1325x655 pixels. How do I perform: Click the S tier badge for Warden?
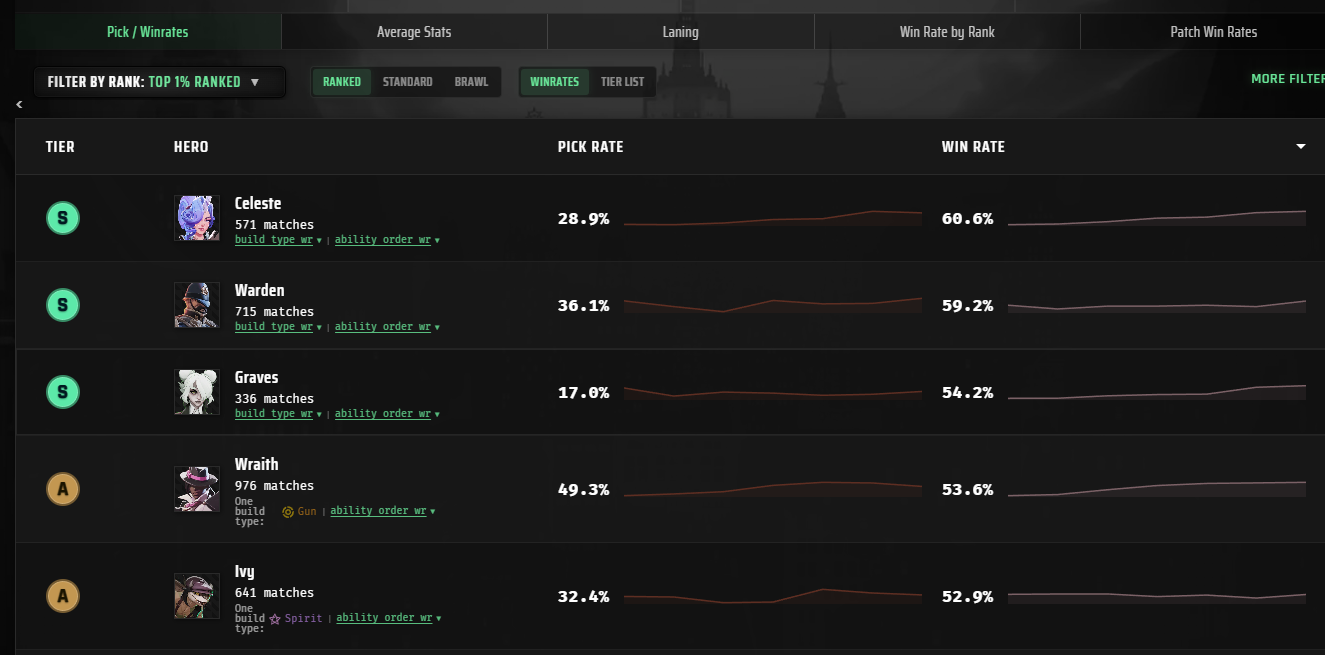(x=63, y=305)
